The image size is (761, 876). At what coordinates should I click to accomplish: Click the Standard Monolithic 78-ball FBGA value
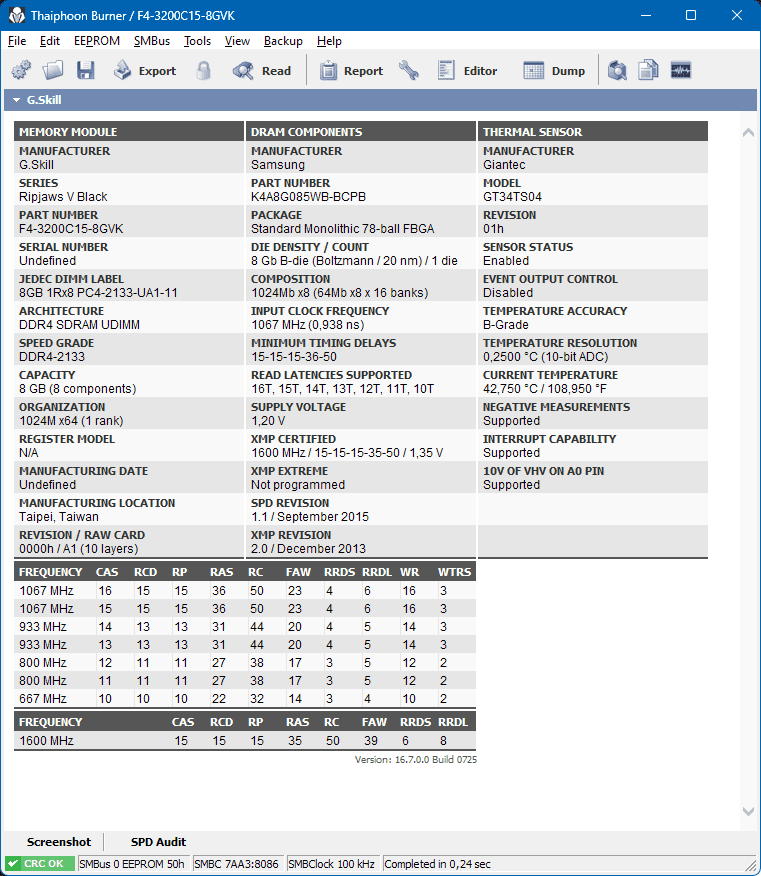pyautogui.click(x=343, y=229)
